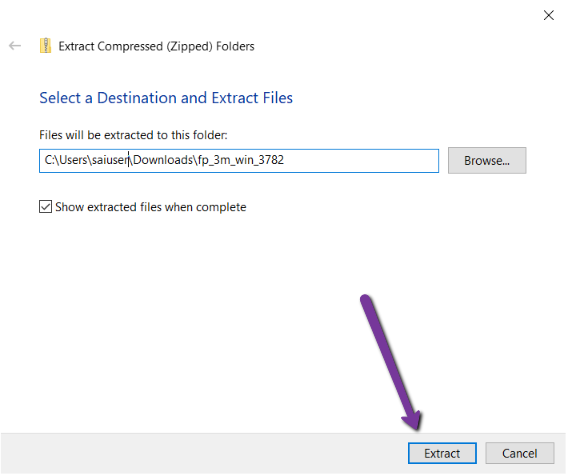The image size is (566, 474).
Task: Cancel the extraction dialog
Action: point(519,453)
